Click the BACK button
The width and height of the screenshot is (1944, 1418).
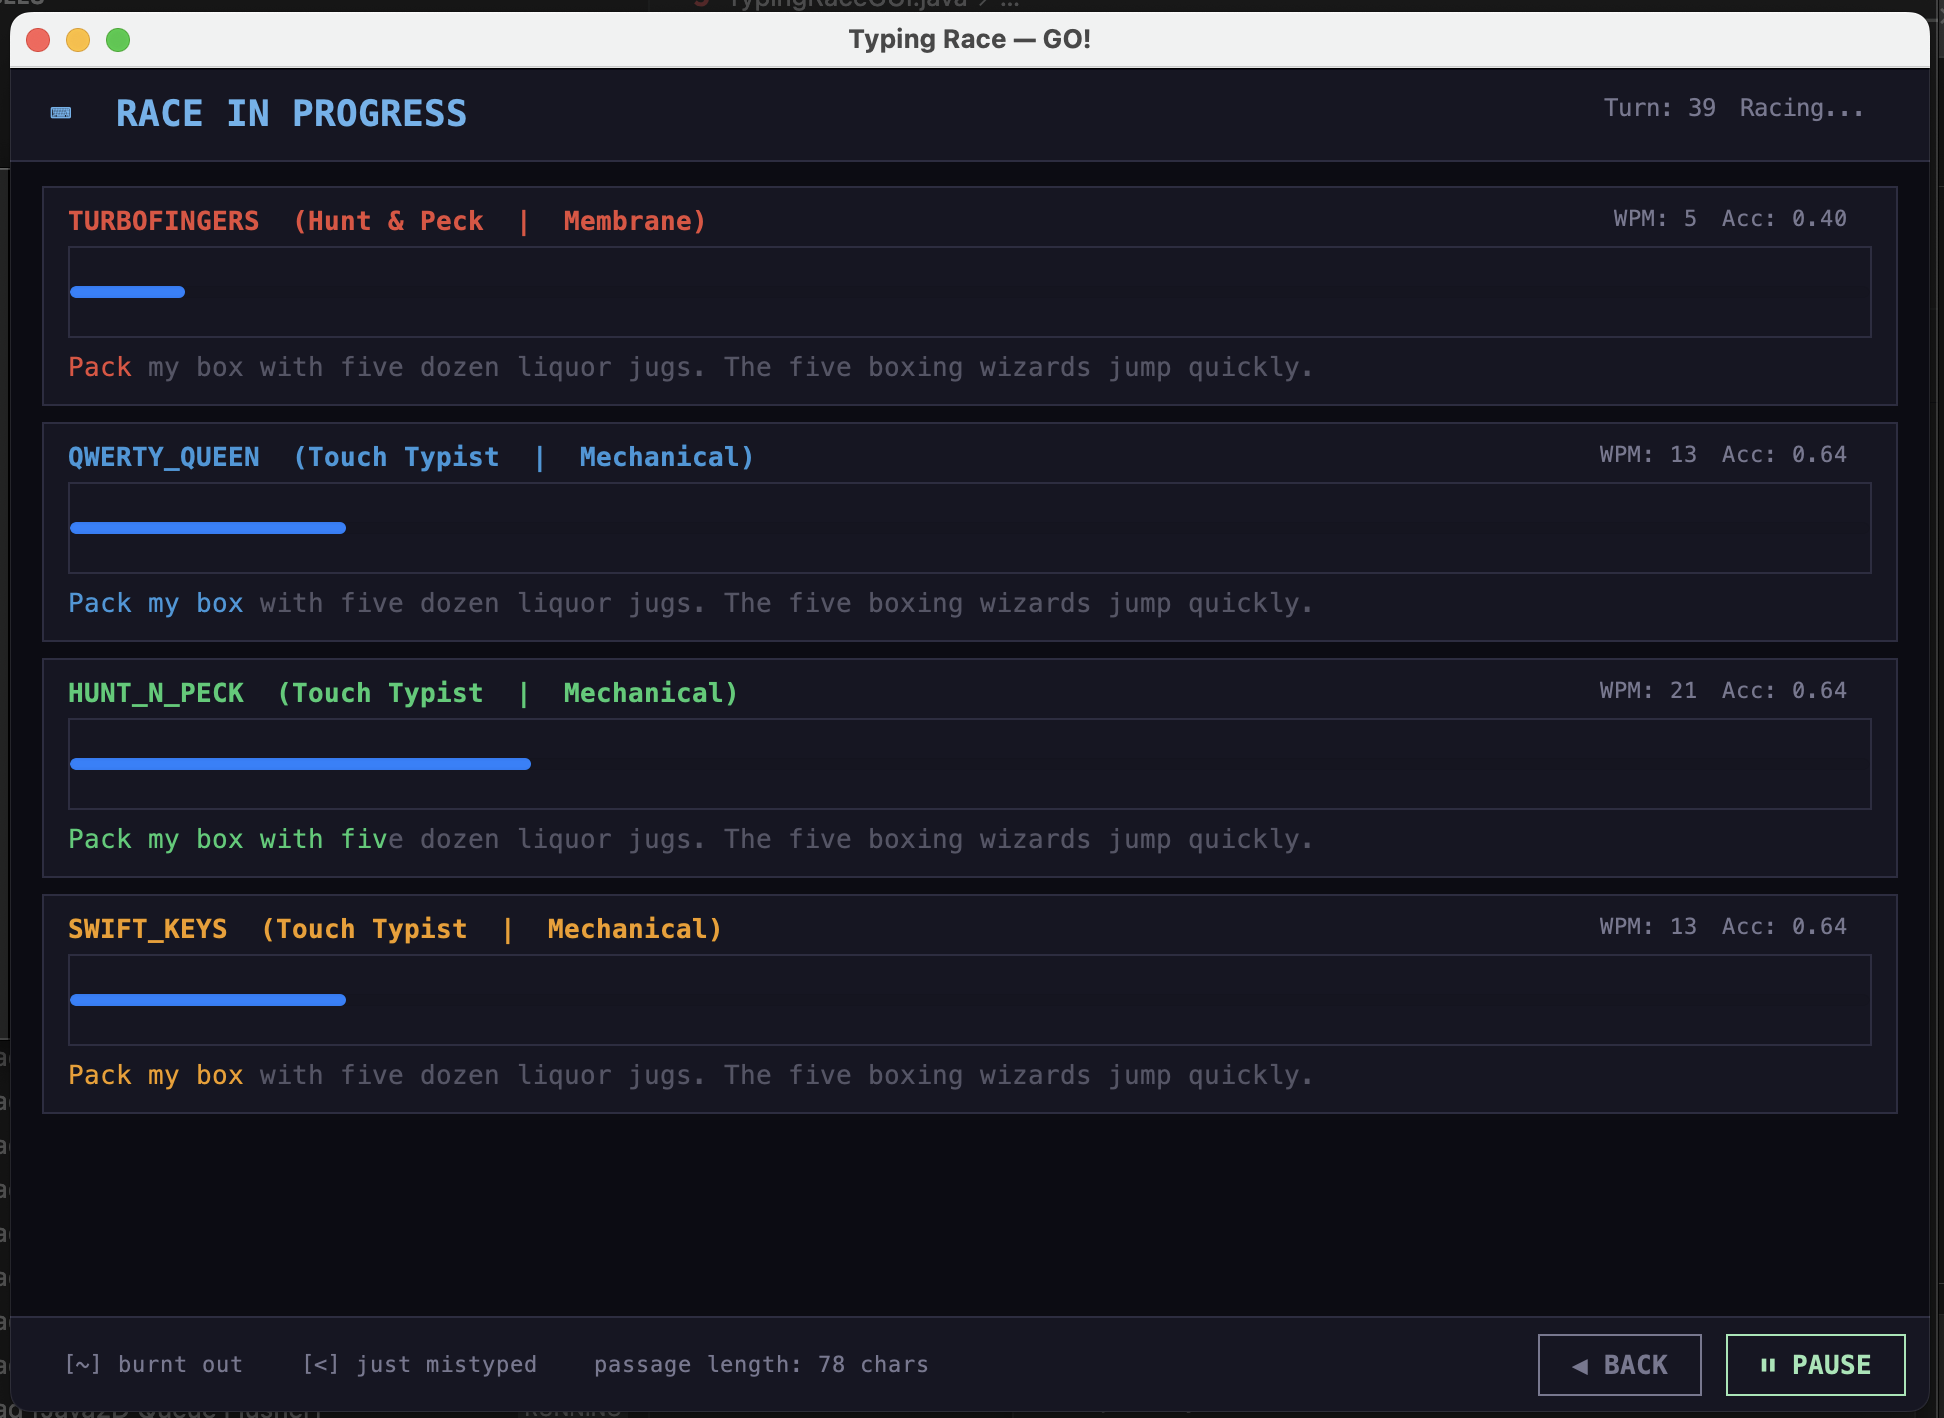(x=1619, y=1364)
